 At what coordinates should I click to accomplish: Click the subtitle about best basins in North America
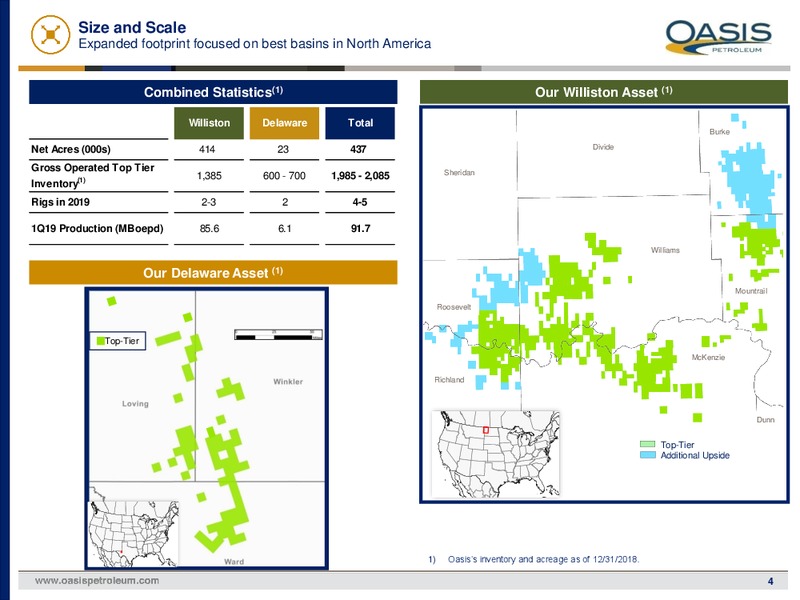pos(255,44)
